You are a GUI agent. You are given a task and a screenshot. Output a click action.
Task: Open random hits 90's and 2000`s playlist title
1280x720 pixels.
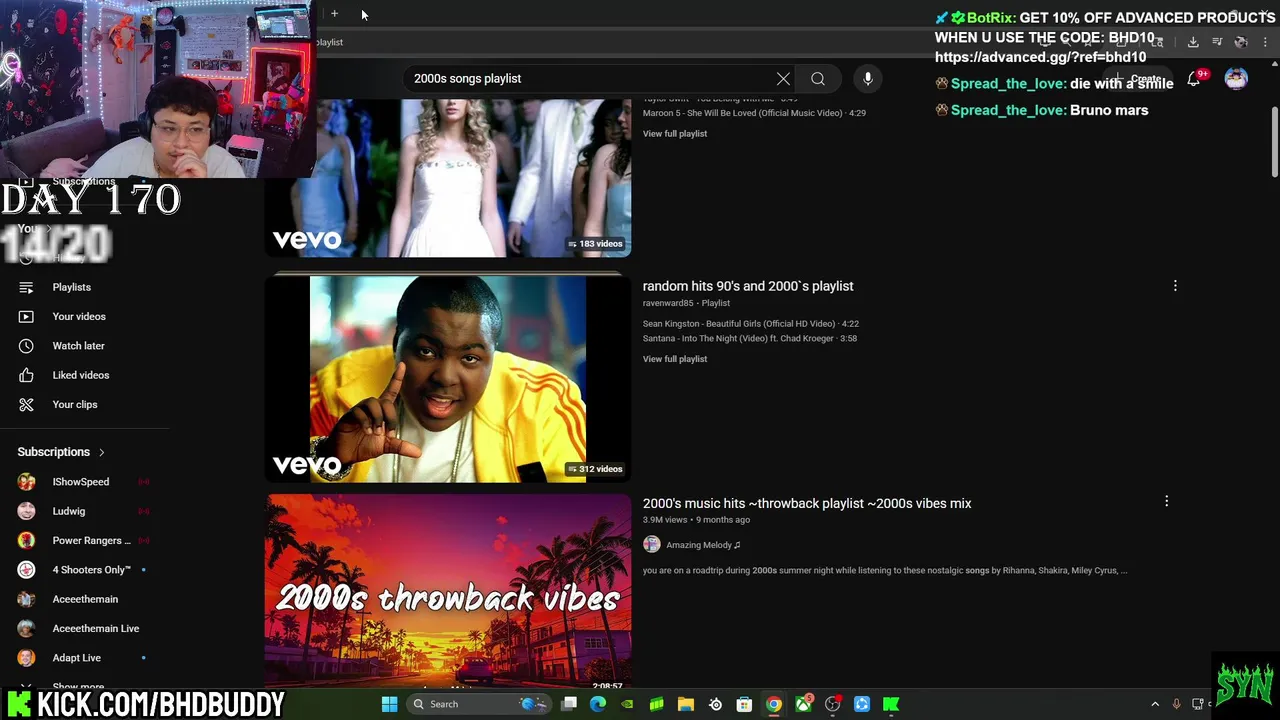coord(748,286)
